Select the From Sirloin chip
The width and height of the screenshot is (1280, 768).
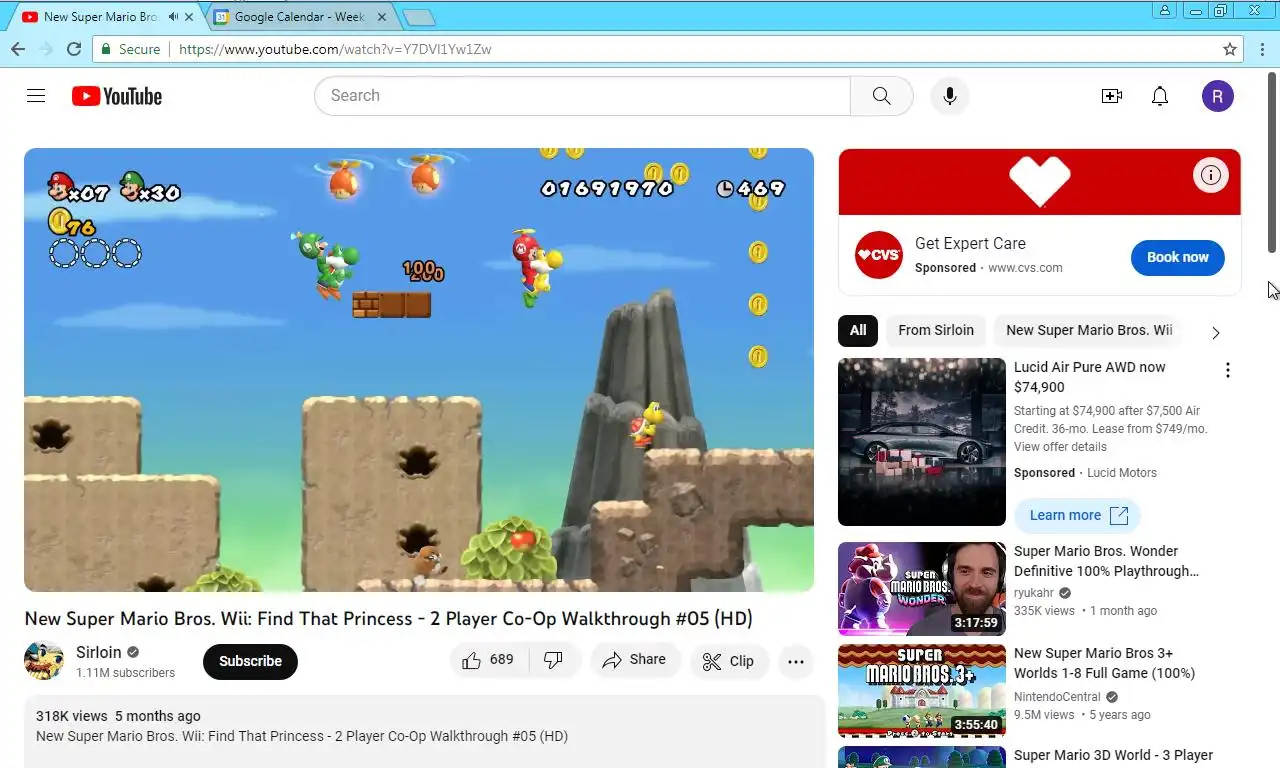click(x=935, y=330)
